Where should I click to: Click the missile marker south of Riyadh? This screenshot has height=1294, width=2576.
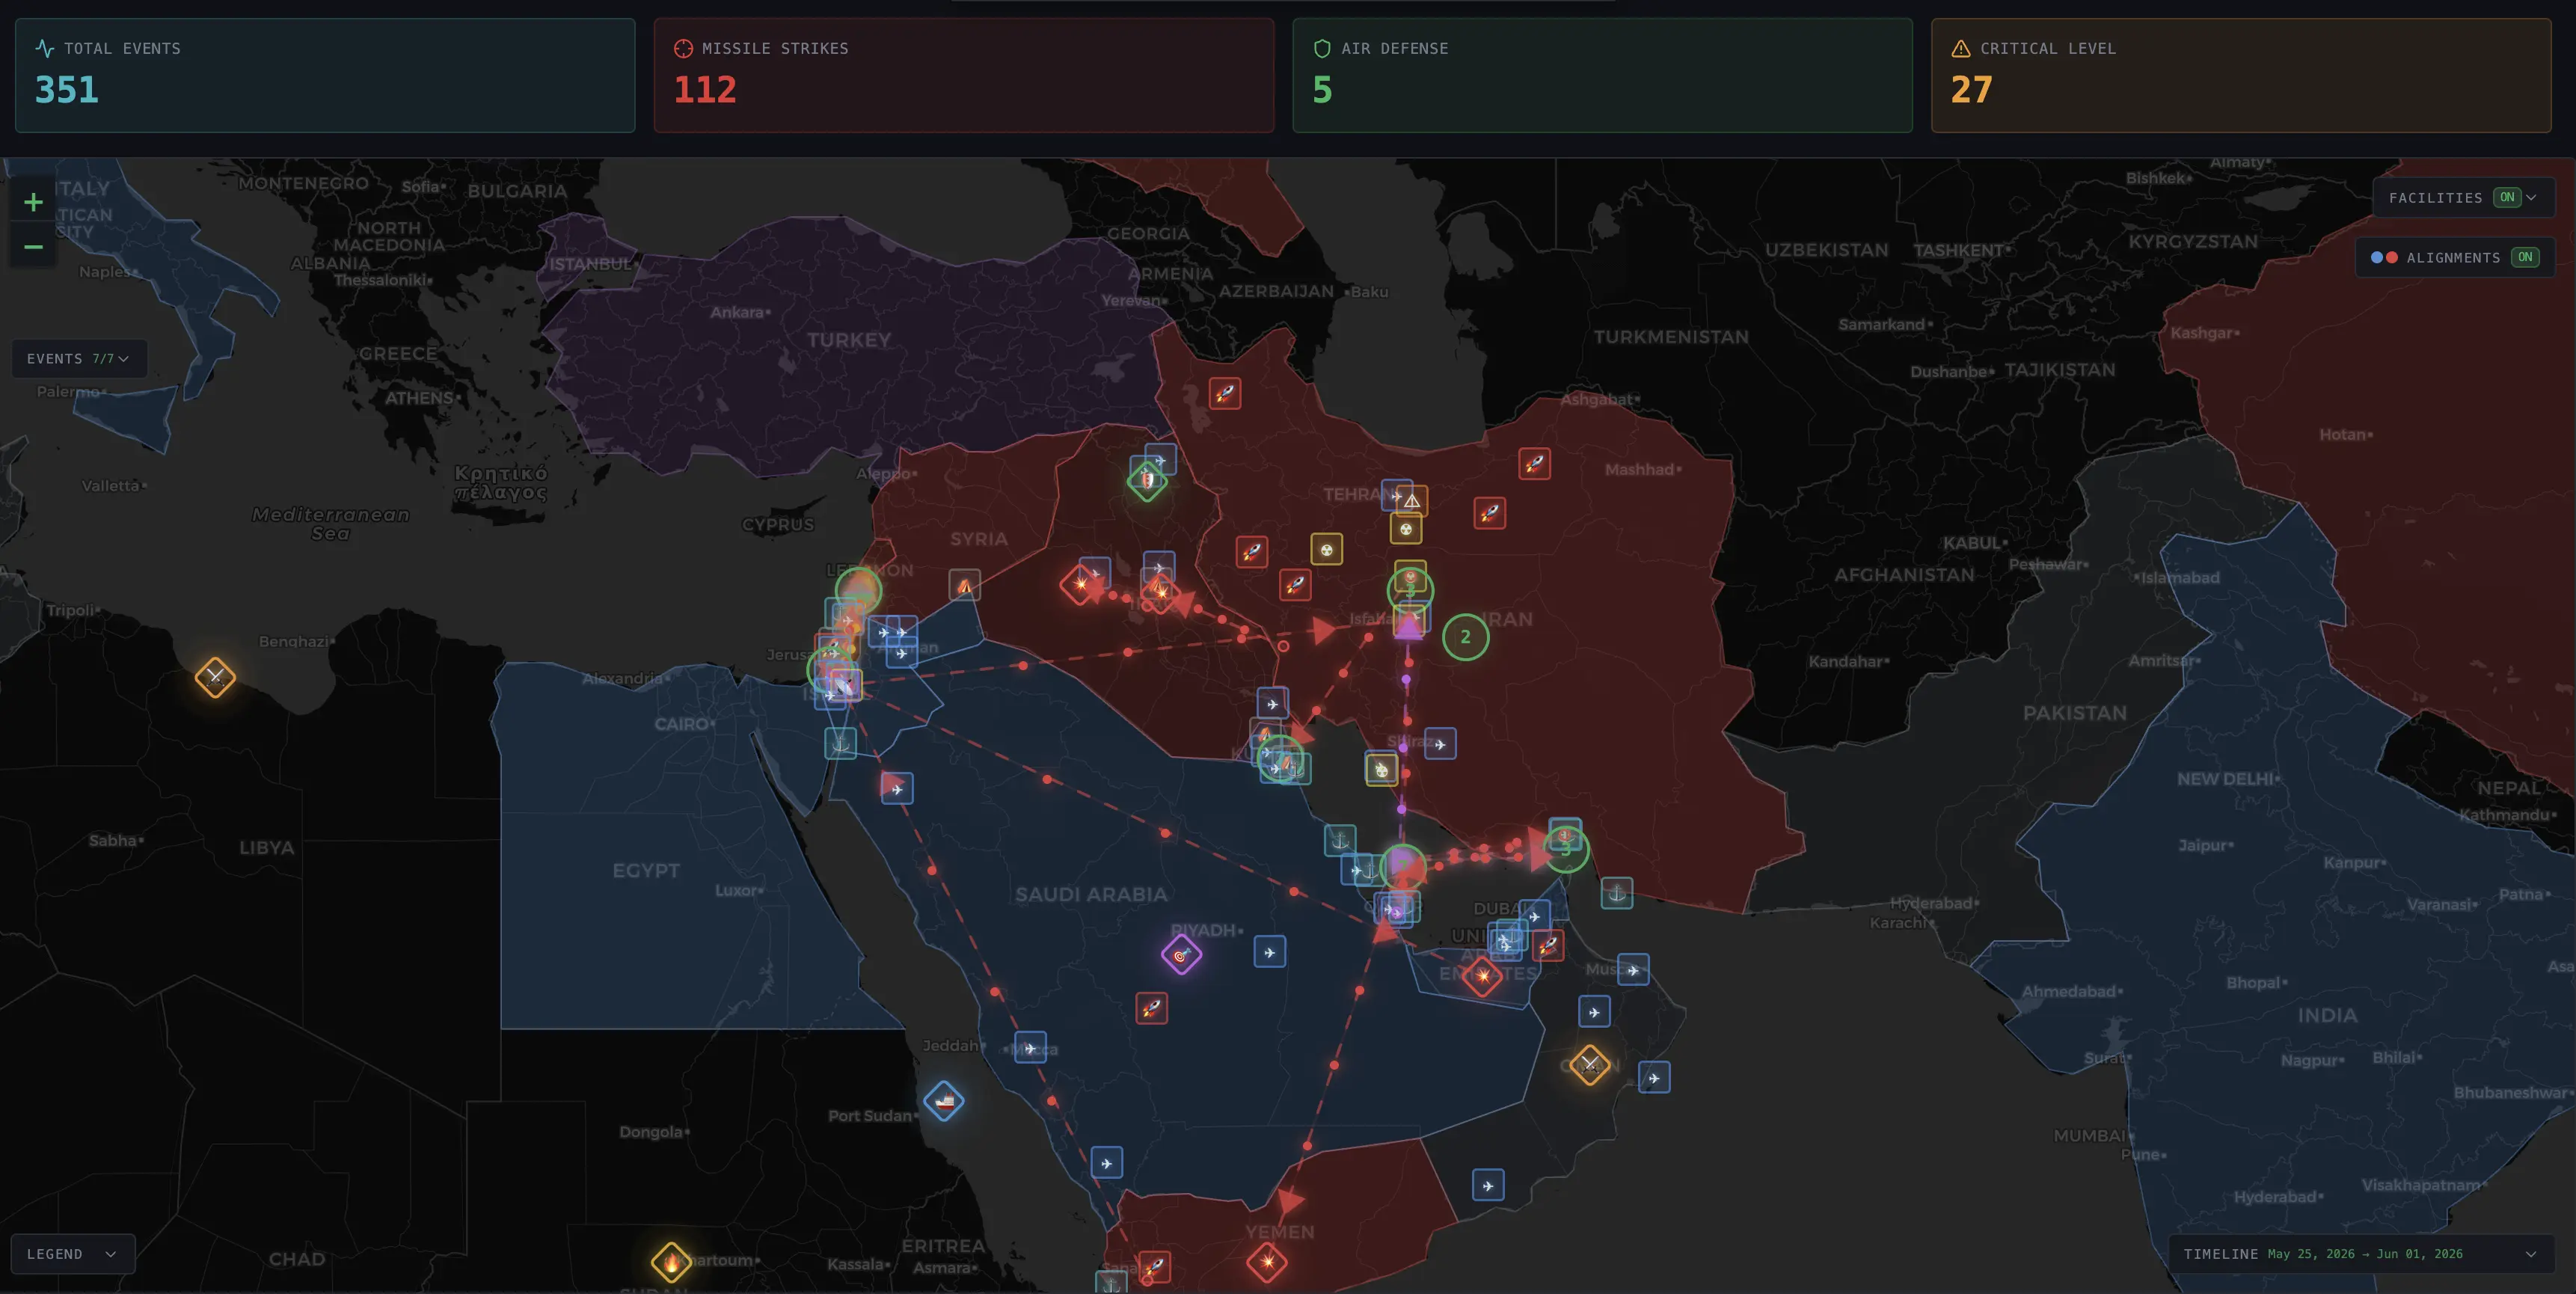click(1152, 1008)
